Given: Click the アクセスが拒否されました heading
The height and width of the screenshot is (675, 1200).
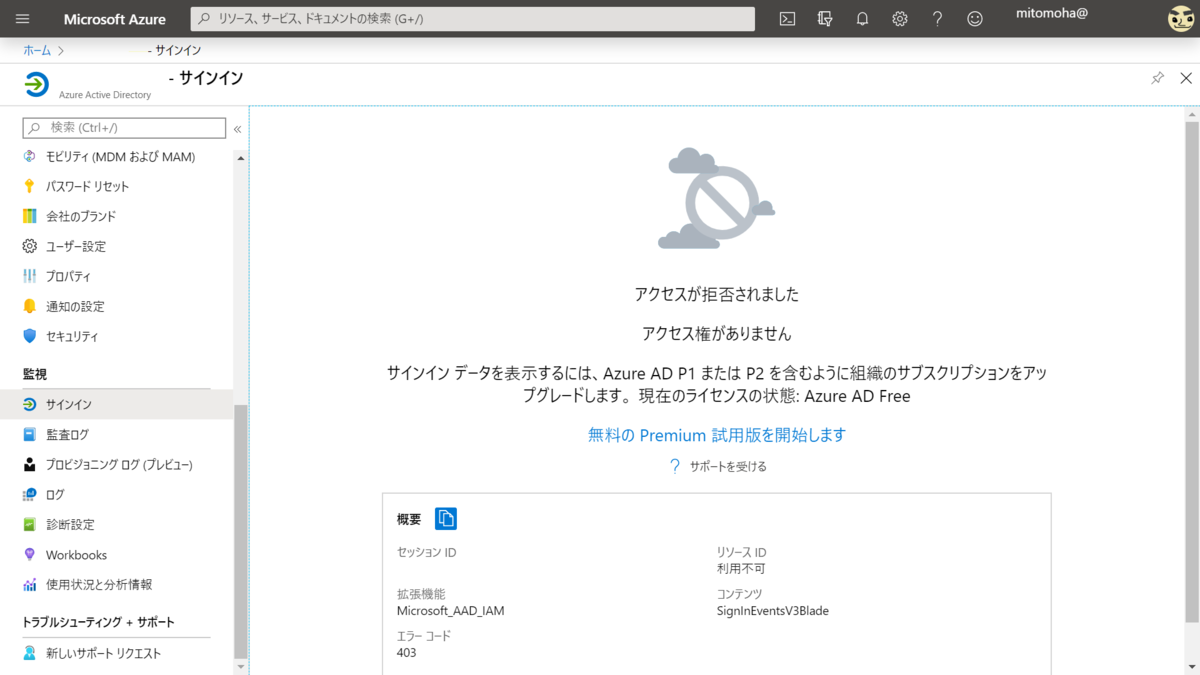Looking at the screenshot, I should [717, 294].
